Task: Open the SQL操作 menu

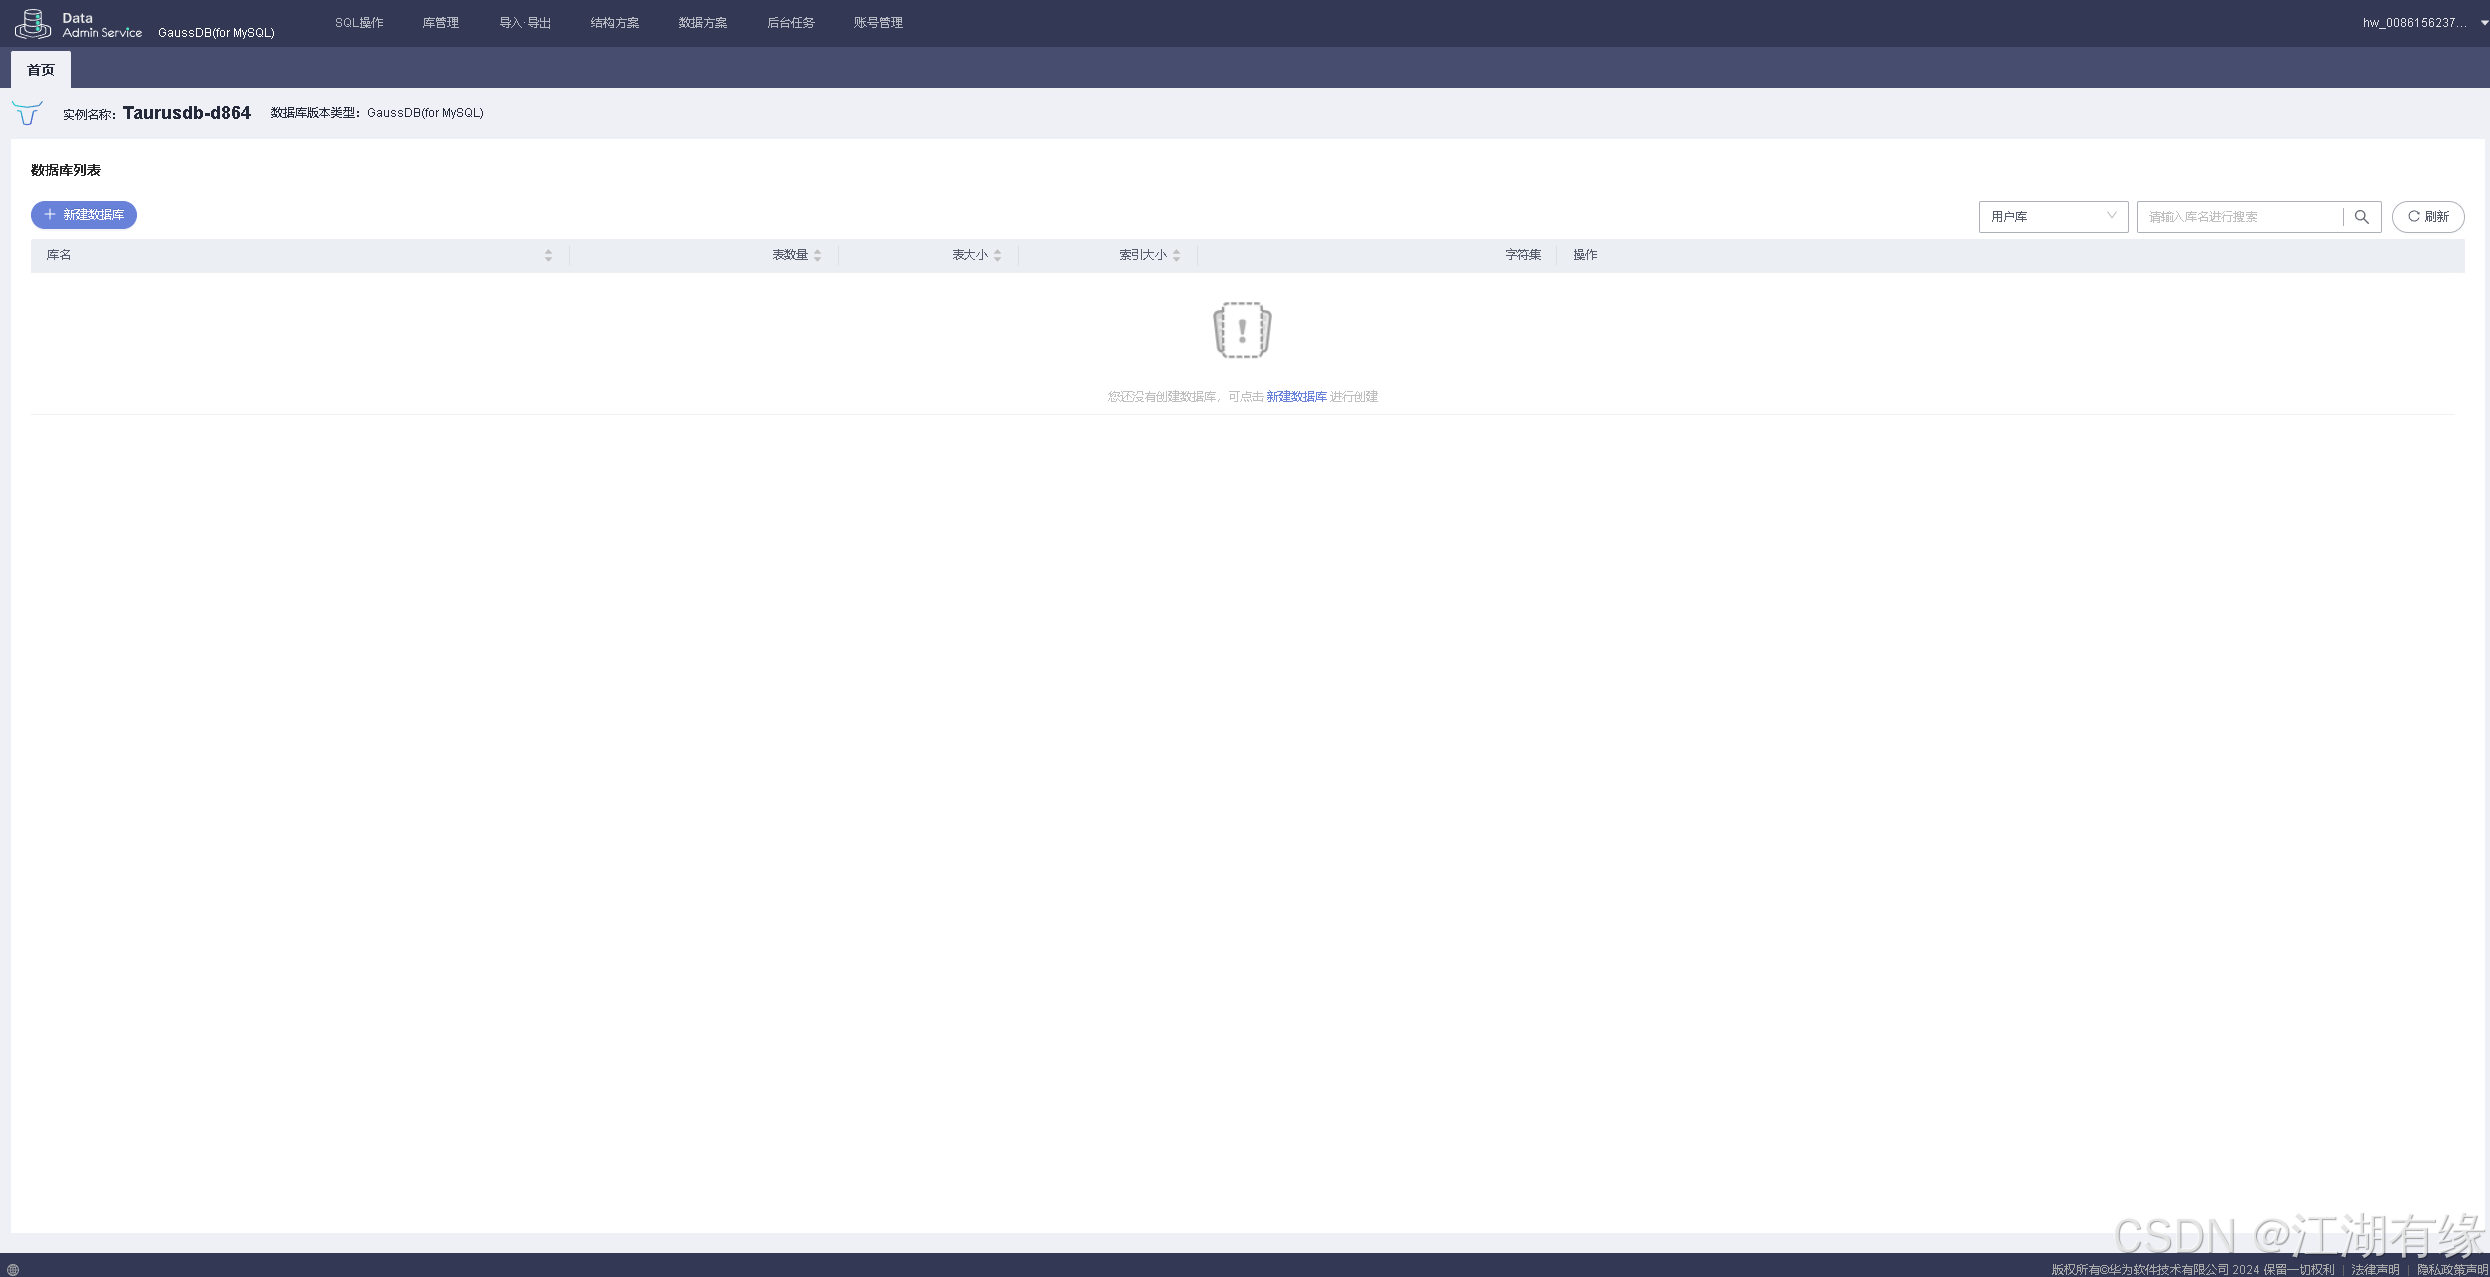Action: click(359, 23)
